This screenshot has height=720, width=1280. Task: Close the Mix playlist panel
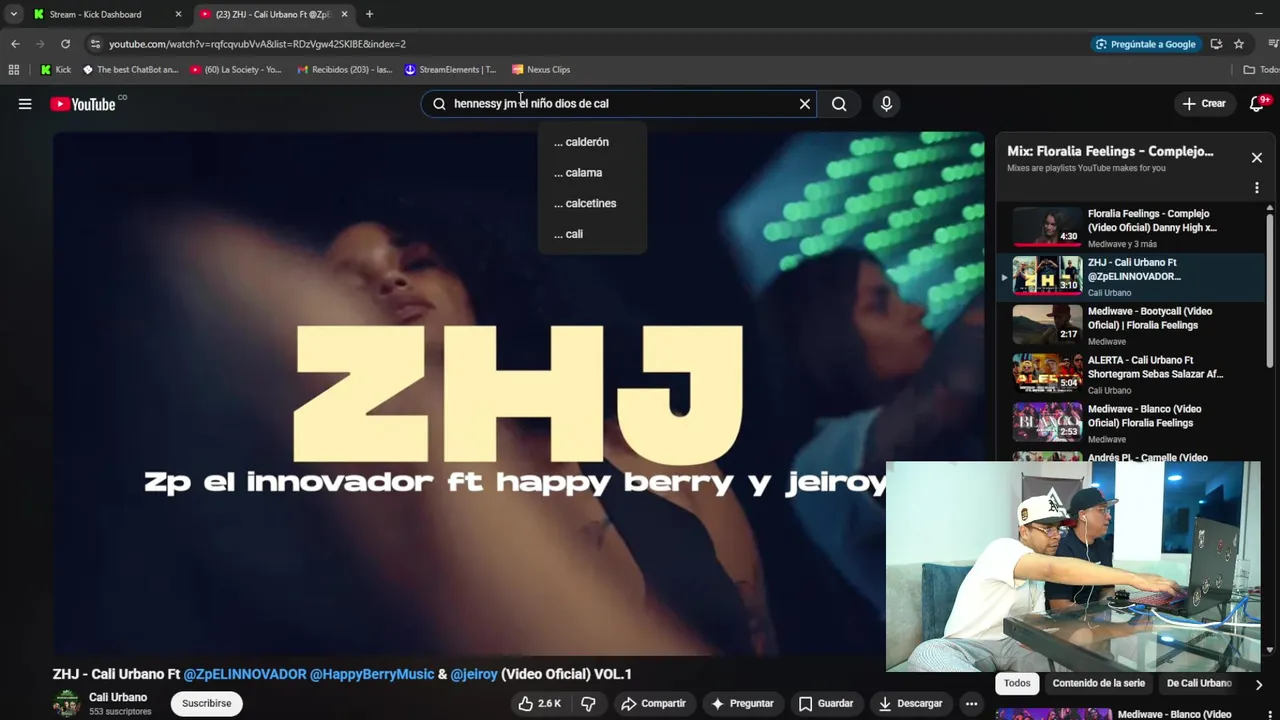pyautogui.click(x=1257, y=158)
